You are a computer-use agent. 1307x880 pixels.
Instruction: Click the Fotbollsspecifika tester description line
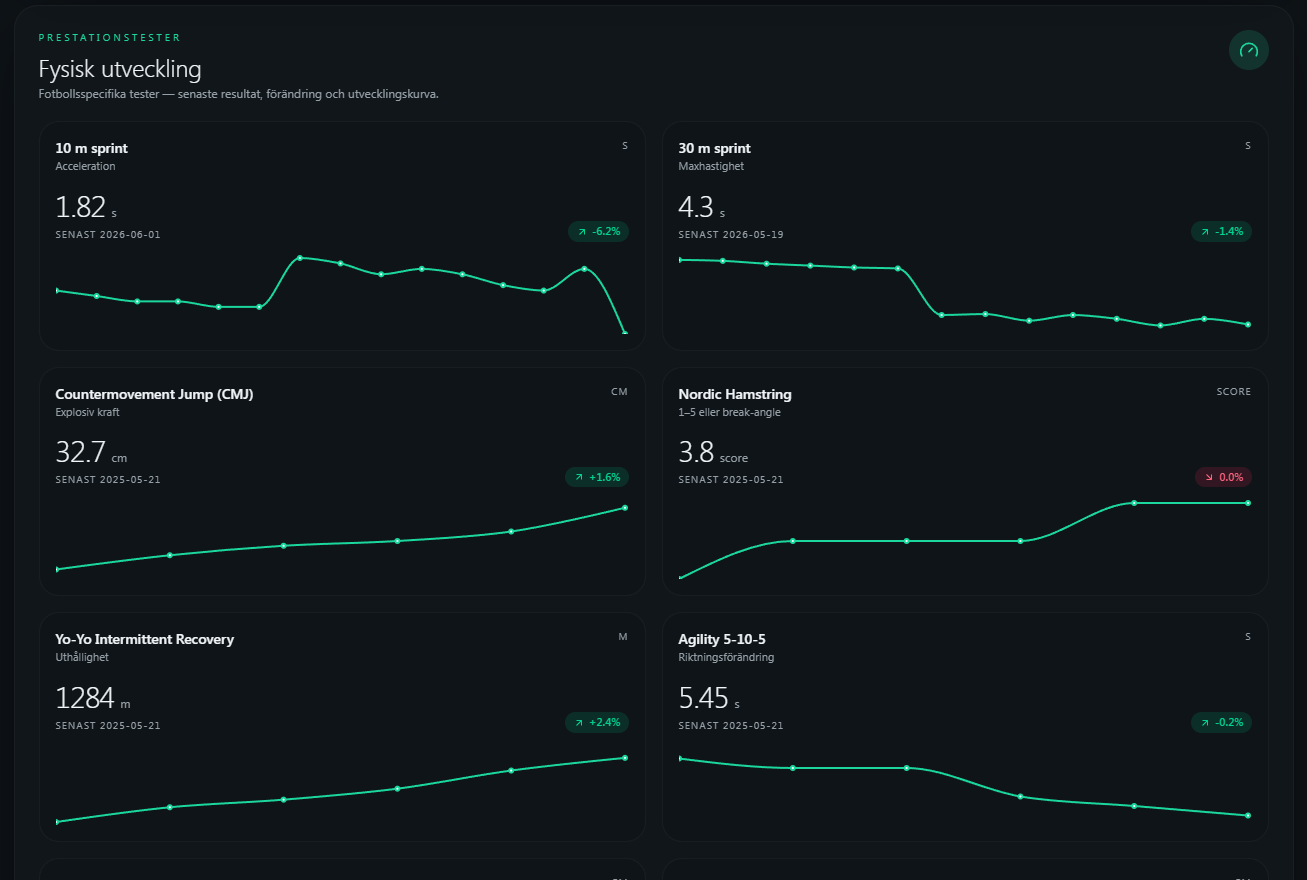pos(239,95)
